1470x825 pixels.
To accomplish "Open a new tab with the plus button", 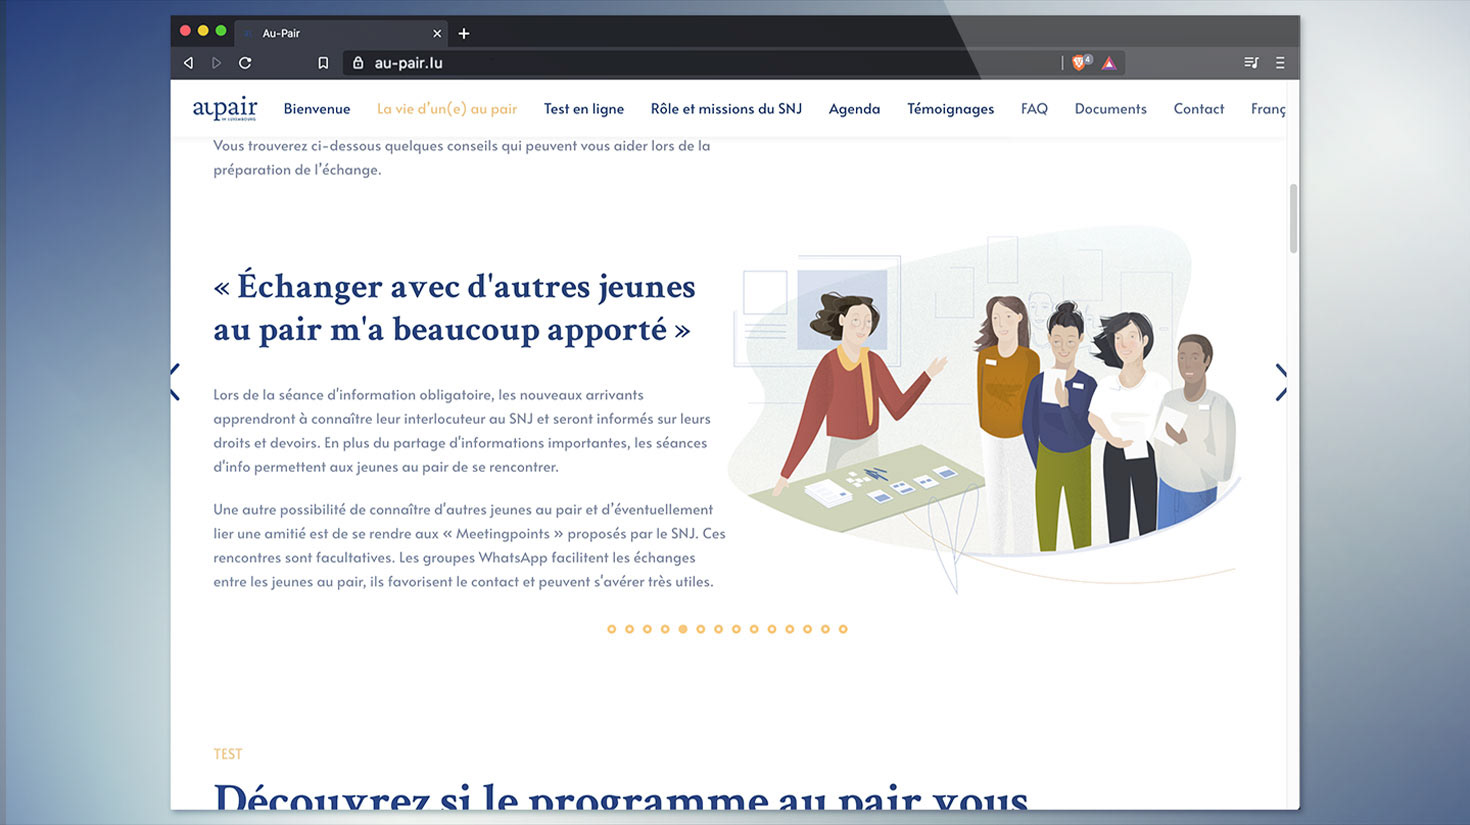I will 464,33.
